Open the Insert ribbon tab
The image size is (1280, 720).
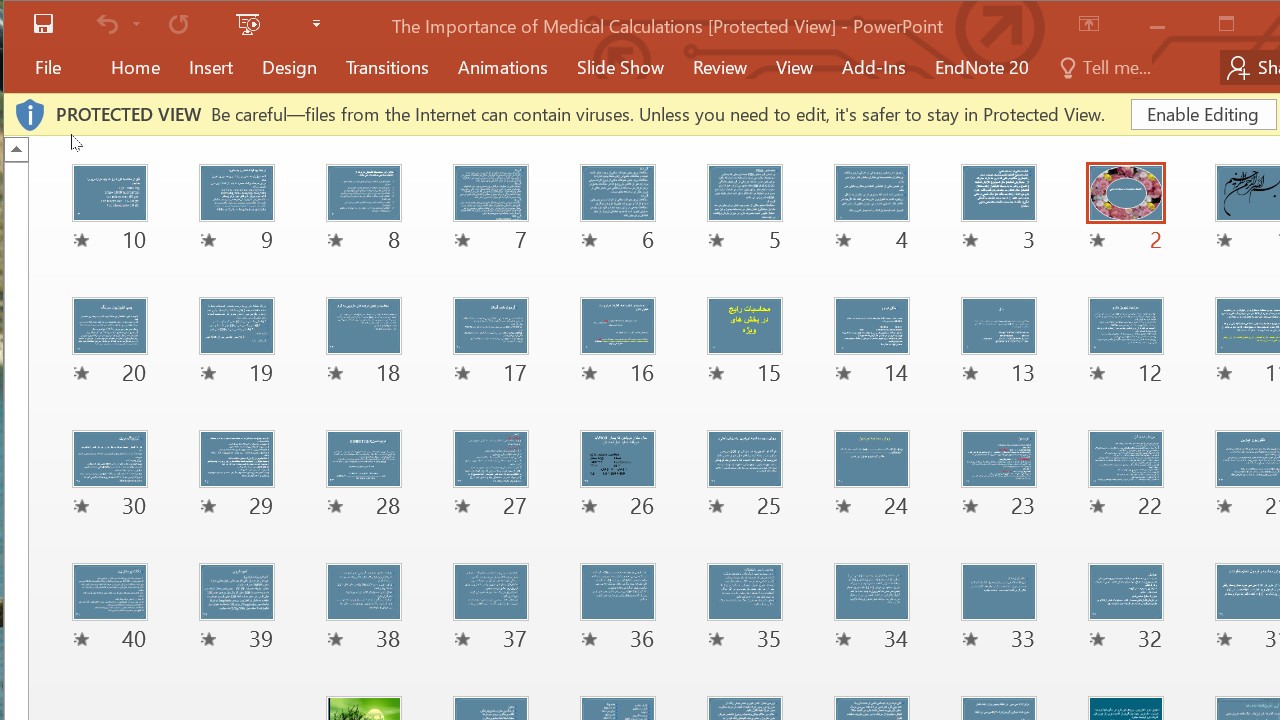[x=211, y=68]
